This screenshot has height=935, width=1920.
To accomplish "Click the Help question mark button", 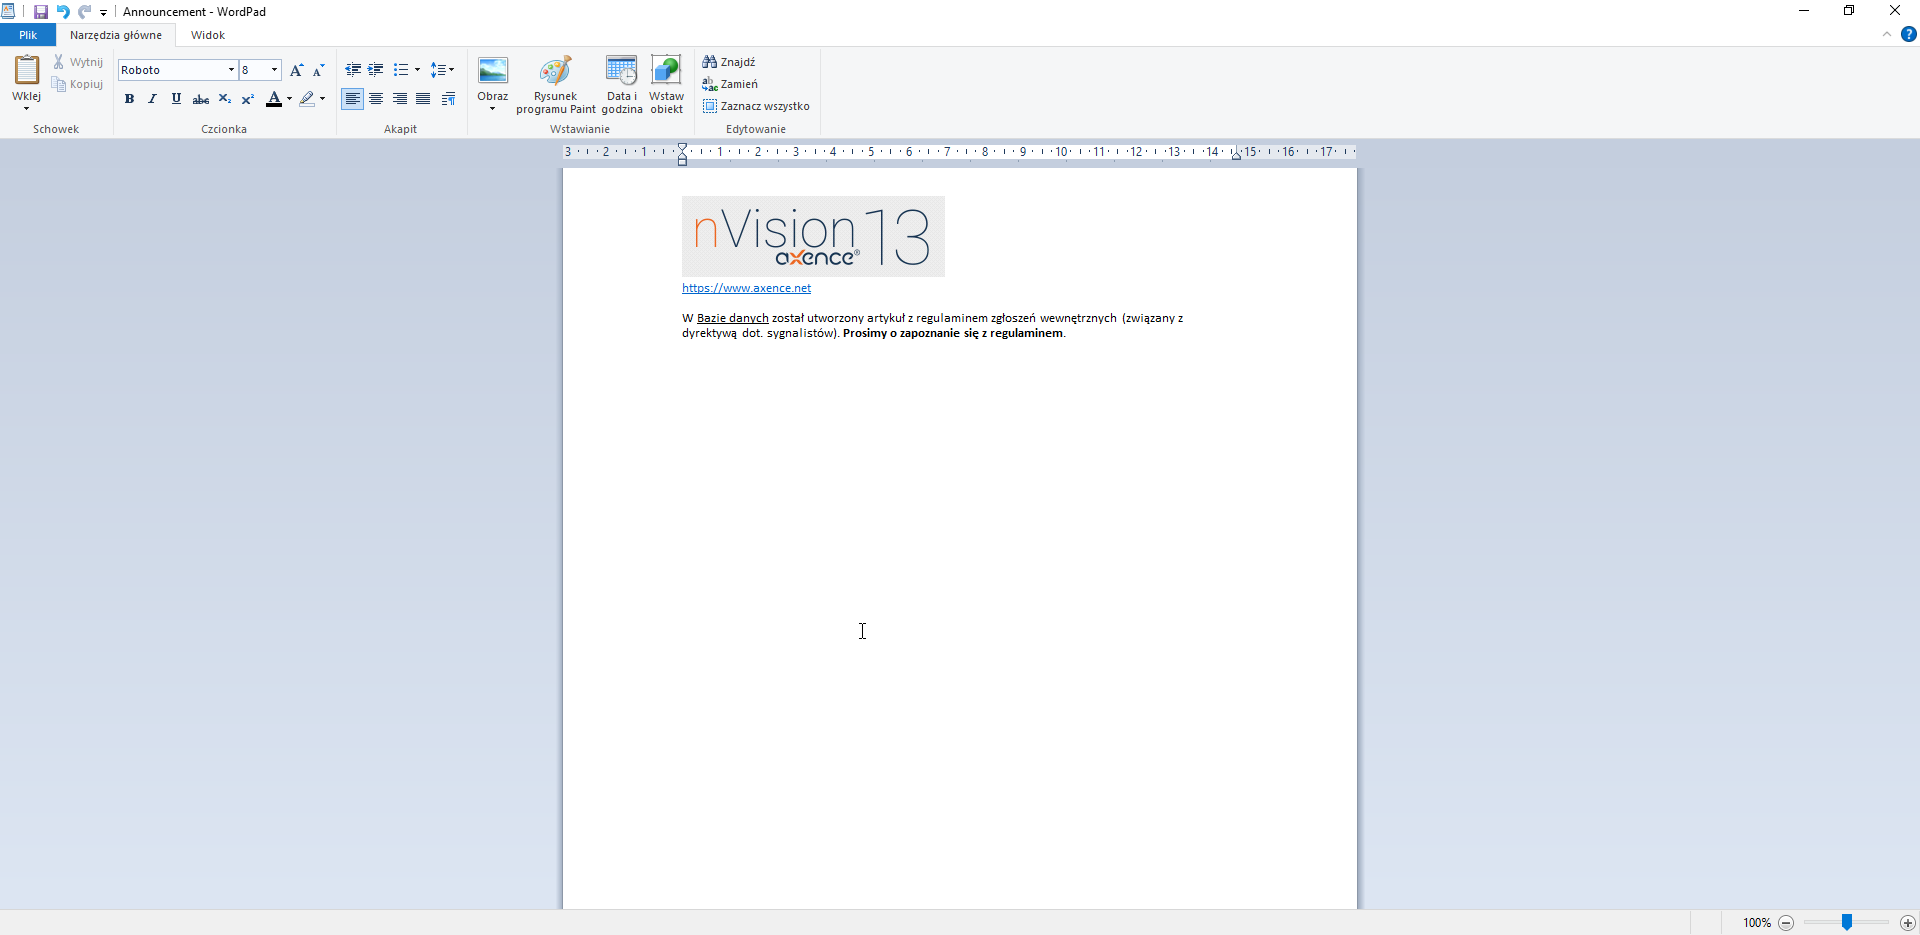I will [x=1908, y=33].
